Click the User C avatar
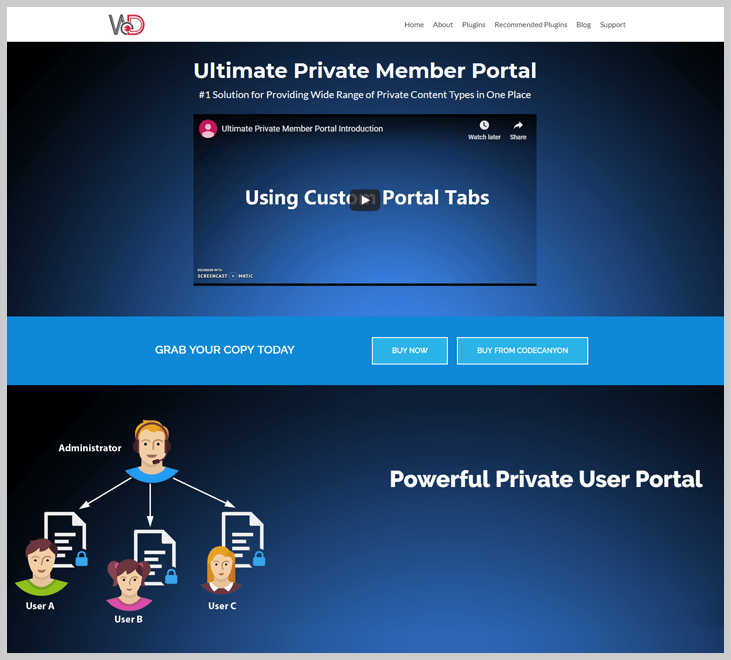 pyautogui.click(x=221, y=570)
